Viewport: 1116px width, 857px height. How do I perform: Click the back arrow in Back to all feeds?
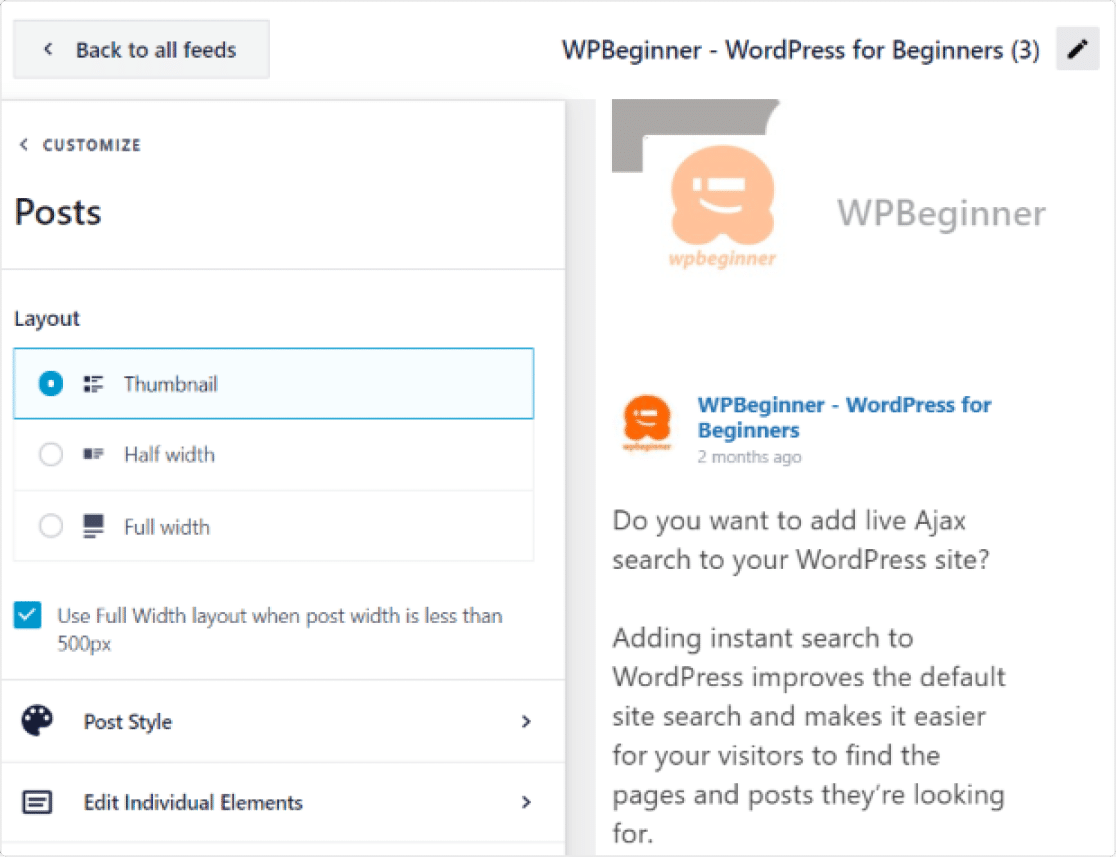pos(48,49)
